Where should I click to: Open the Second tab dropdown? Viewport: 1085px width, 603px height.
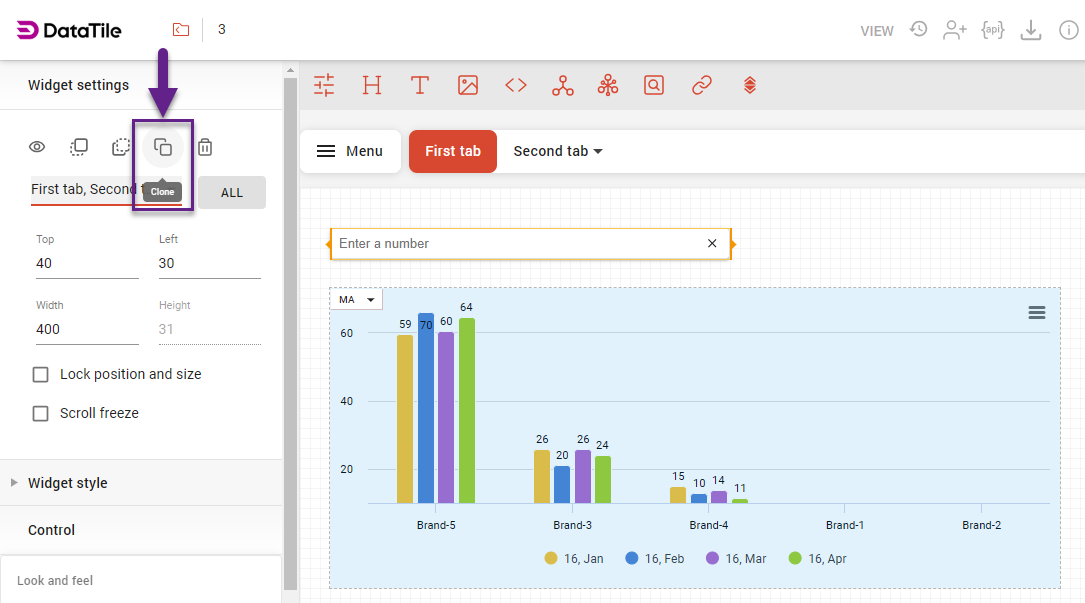click(x=558, y=151)
